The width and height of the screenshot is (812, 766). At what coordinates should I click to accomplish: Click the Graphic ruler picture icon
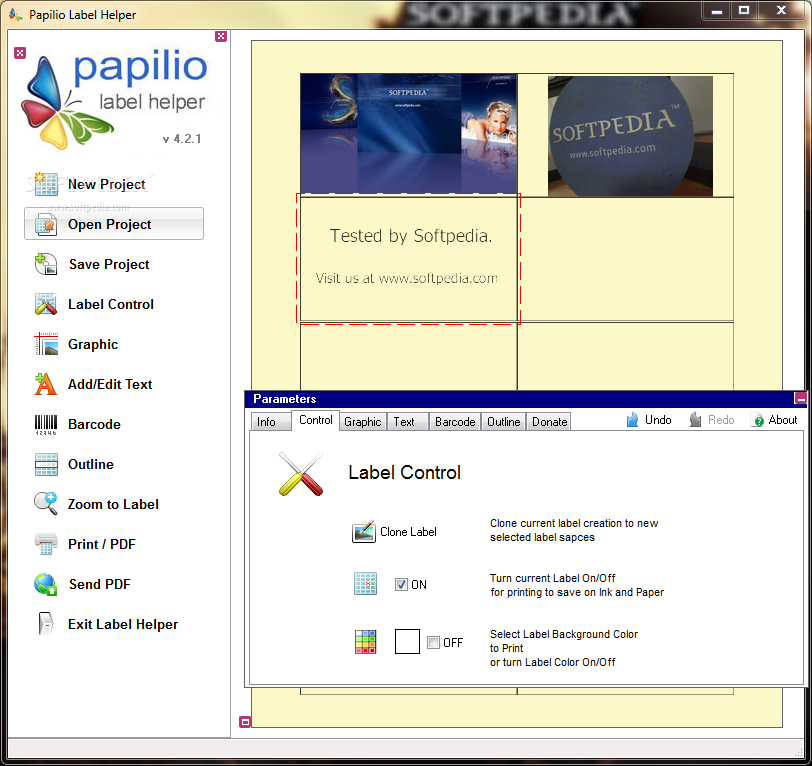[x=46, y=344]
